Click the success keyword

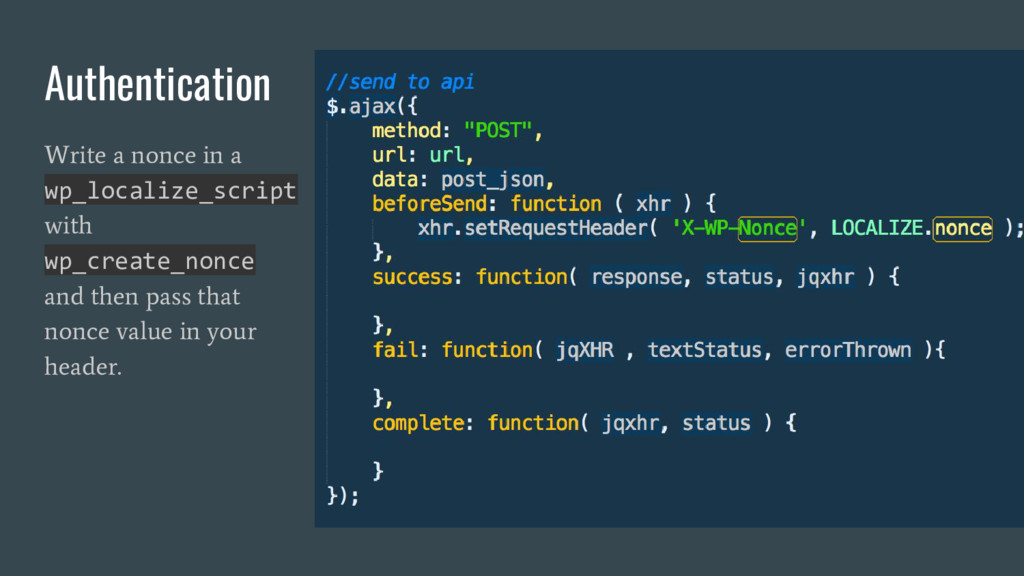point(412,277)
